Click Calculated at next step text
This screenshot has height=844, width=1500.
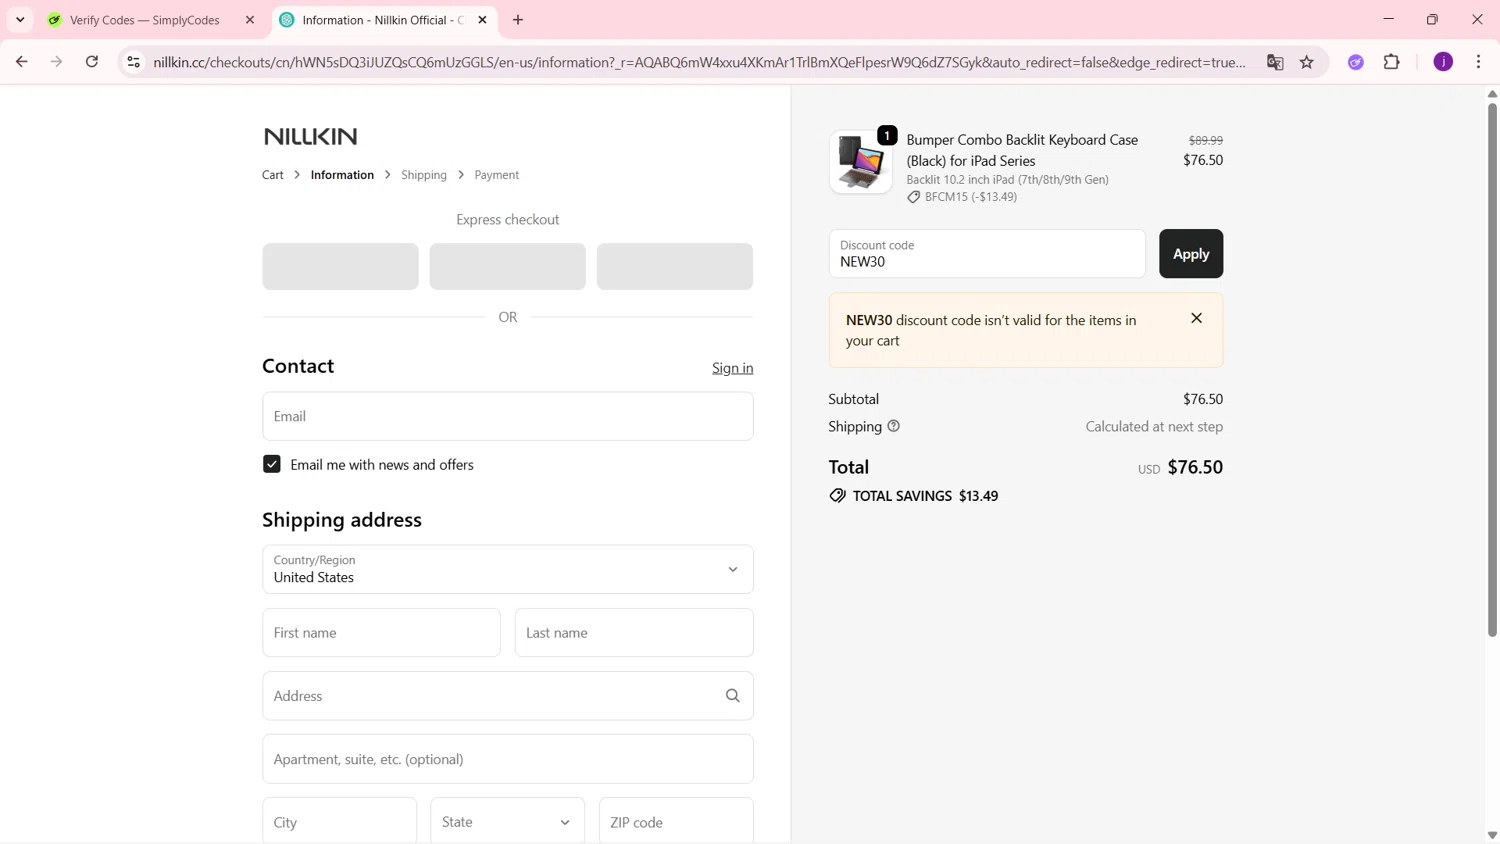pos(1154,426)
